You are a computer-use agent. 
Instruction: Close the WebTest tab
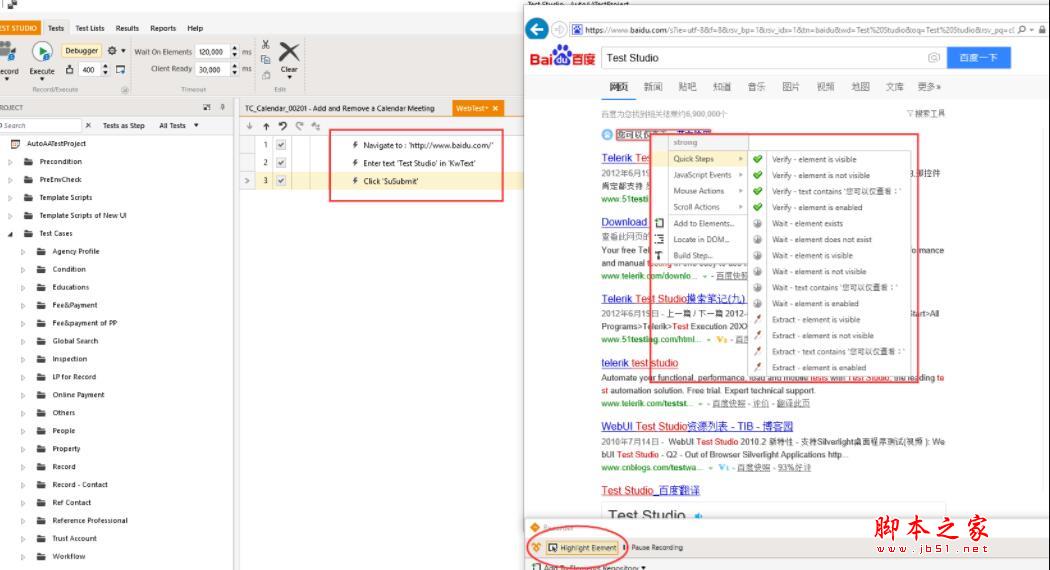[496, 108]
